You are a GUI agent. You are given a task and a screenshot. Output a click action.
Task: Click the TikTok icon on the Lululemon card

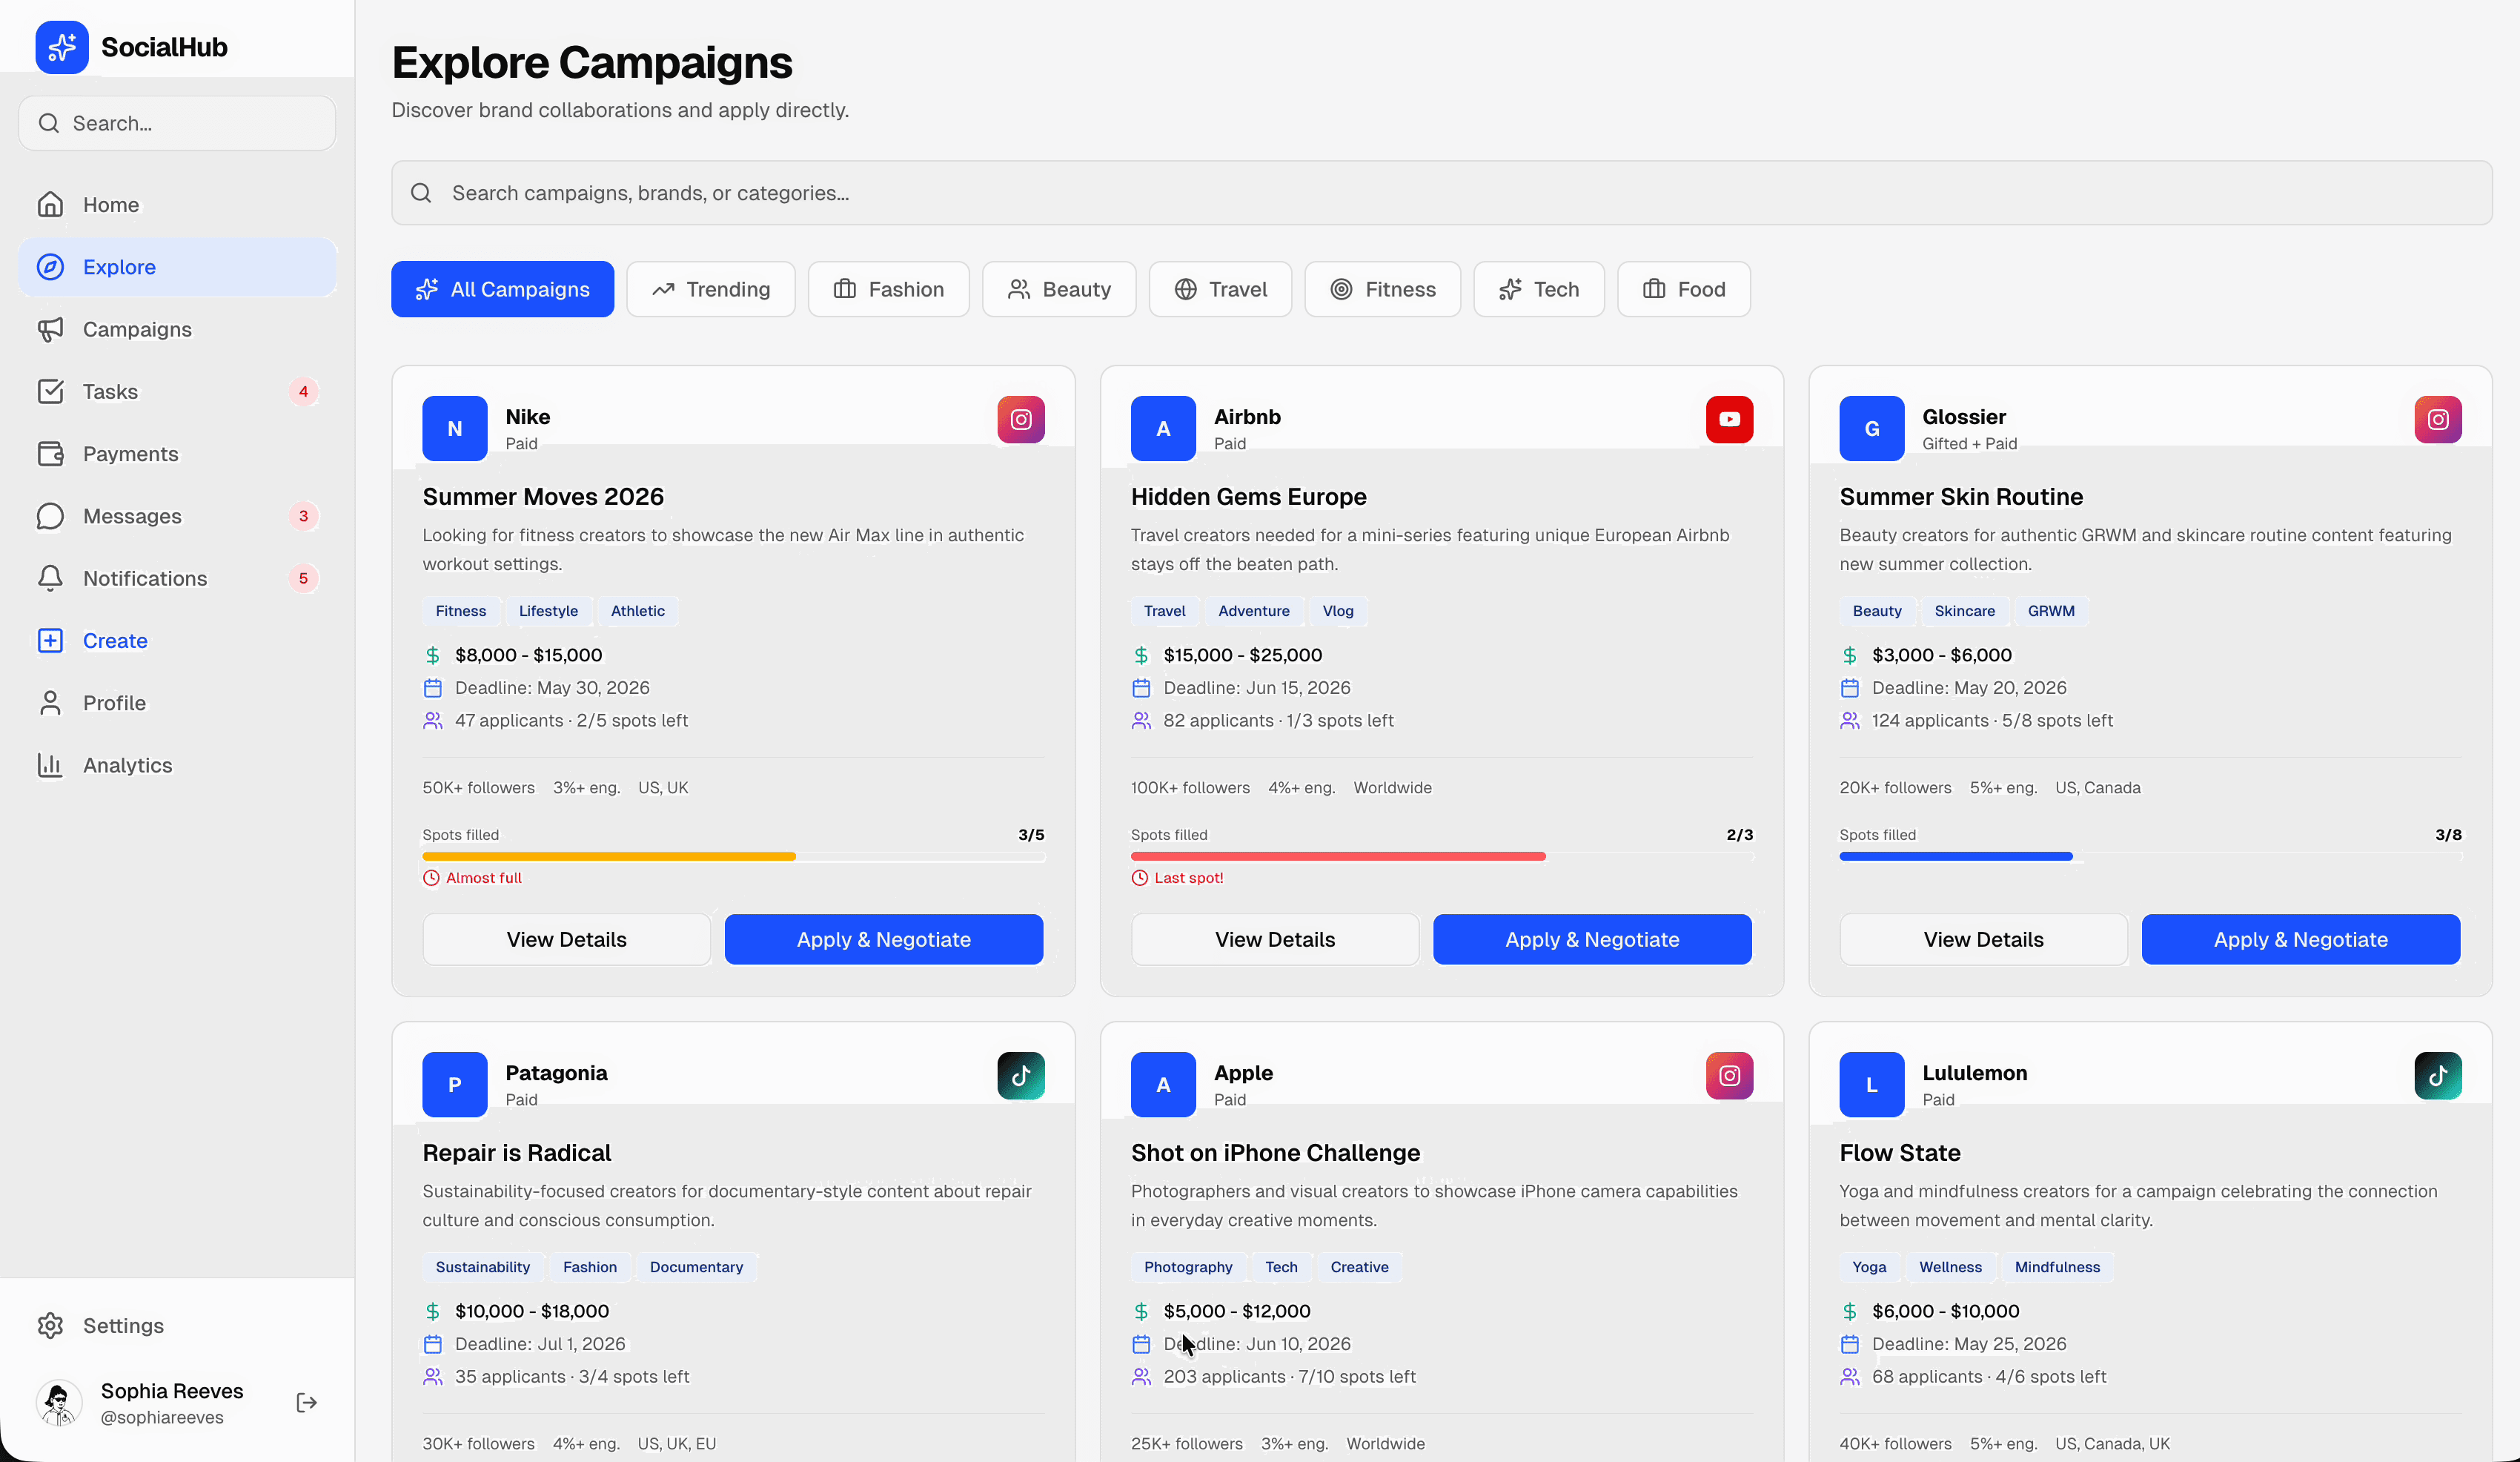(2438, 1075)
